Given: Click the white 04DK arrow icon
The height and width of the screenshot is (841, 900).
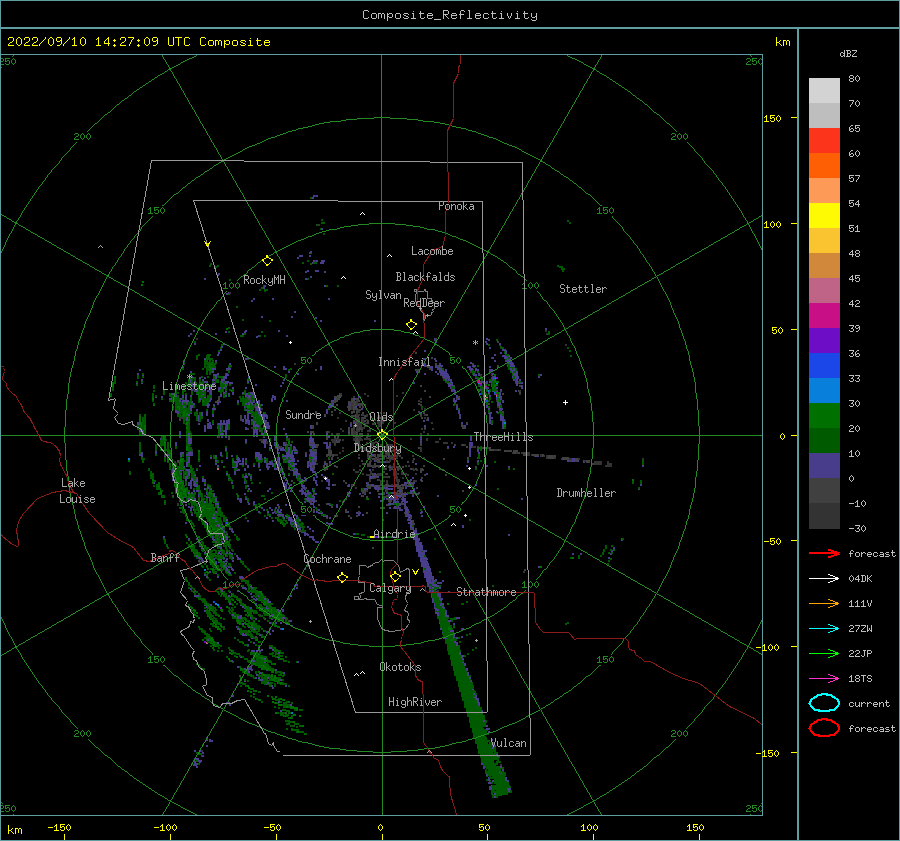Looking at the screenshot, I should [824, 579].
